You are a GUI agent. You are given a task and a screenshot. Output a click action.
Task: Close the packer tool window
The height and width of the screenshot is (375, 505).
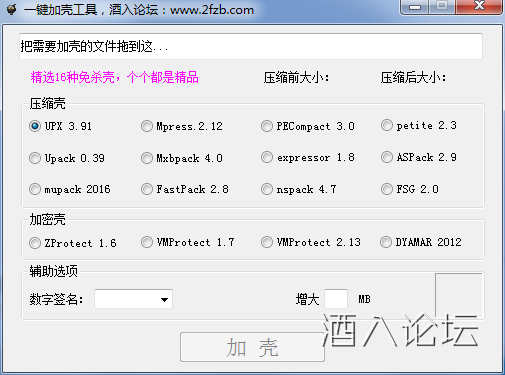479,6
